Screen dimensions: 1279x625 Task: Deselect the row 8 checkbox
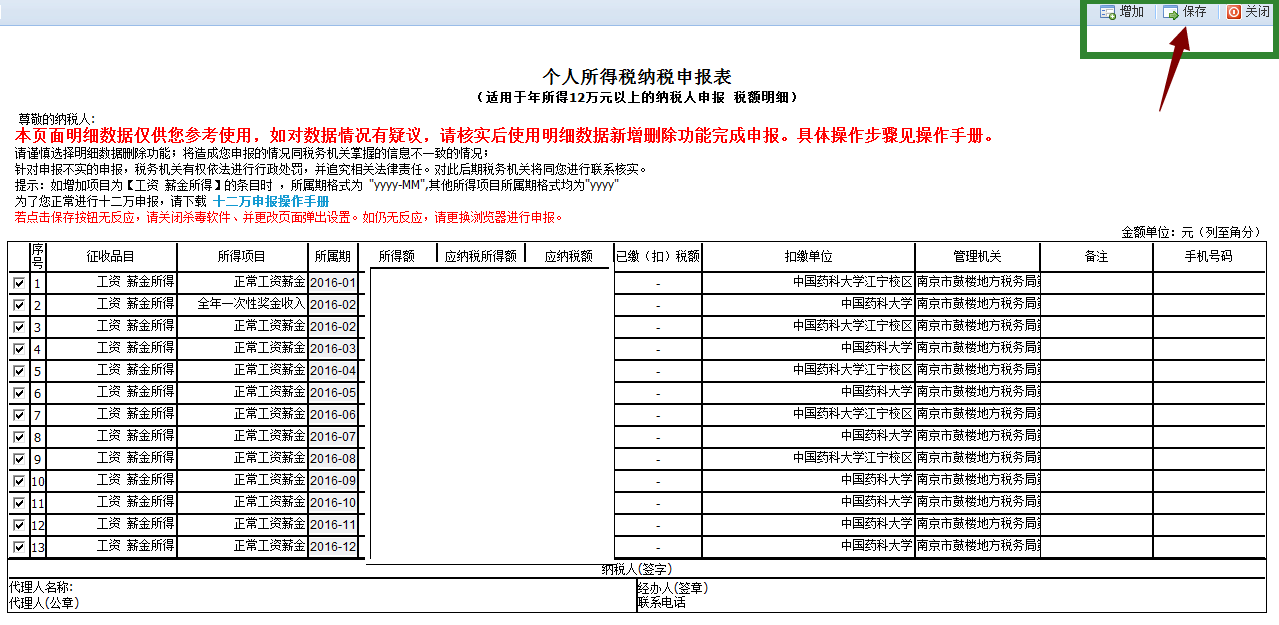pos(19,437)
